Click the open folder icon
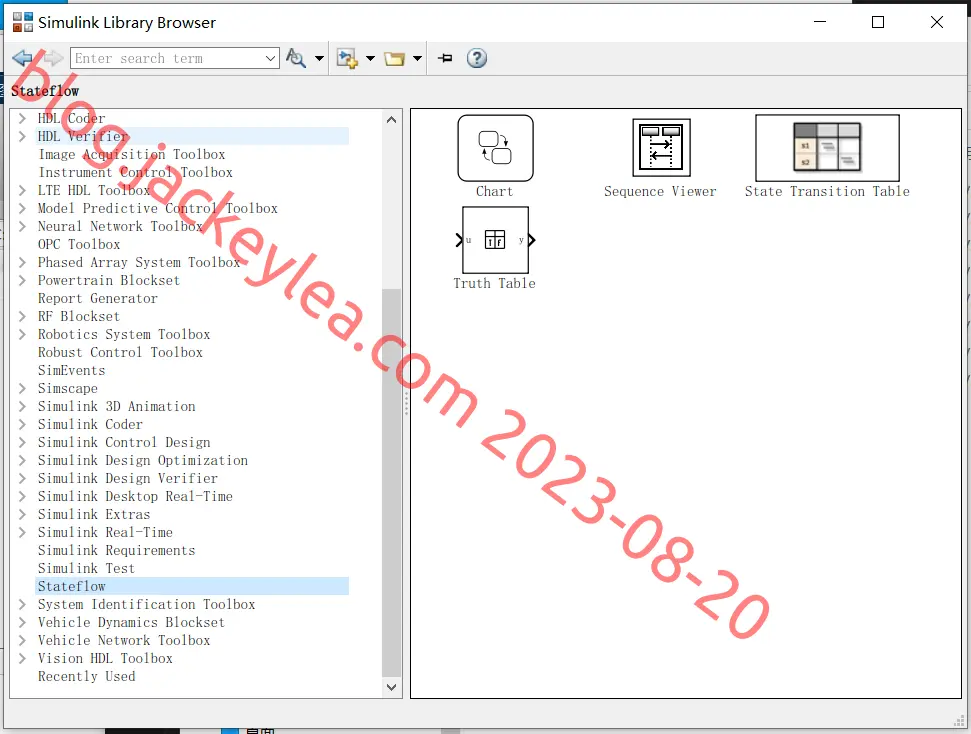The image size is (971, 734). click(x=394, y=58)
